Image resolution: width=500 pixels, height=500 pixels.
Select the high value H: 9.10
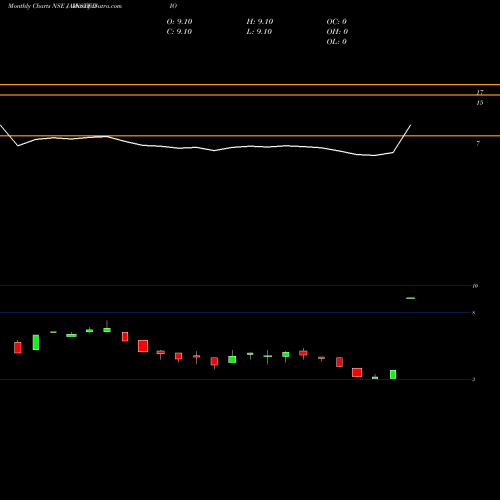point(260,22)
